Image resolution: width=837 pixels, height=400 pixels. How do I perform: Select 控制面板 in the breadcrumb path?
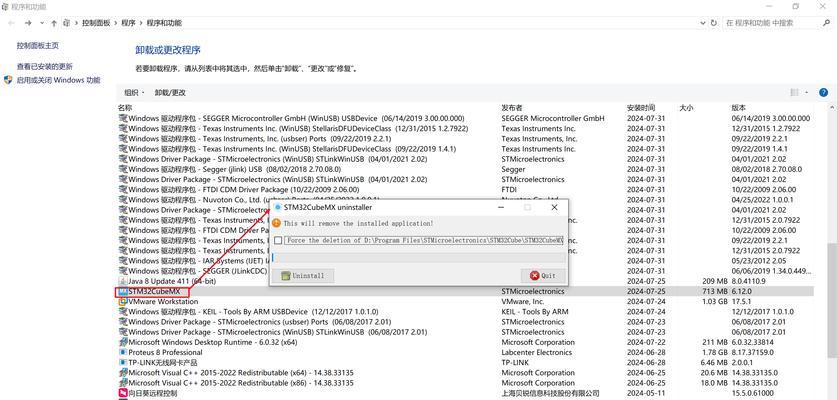coord(96,23)
